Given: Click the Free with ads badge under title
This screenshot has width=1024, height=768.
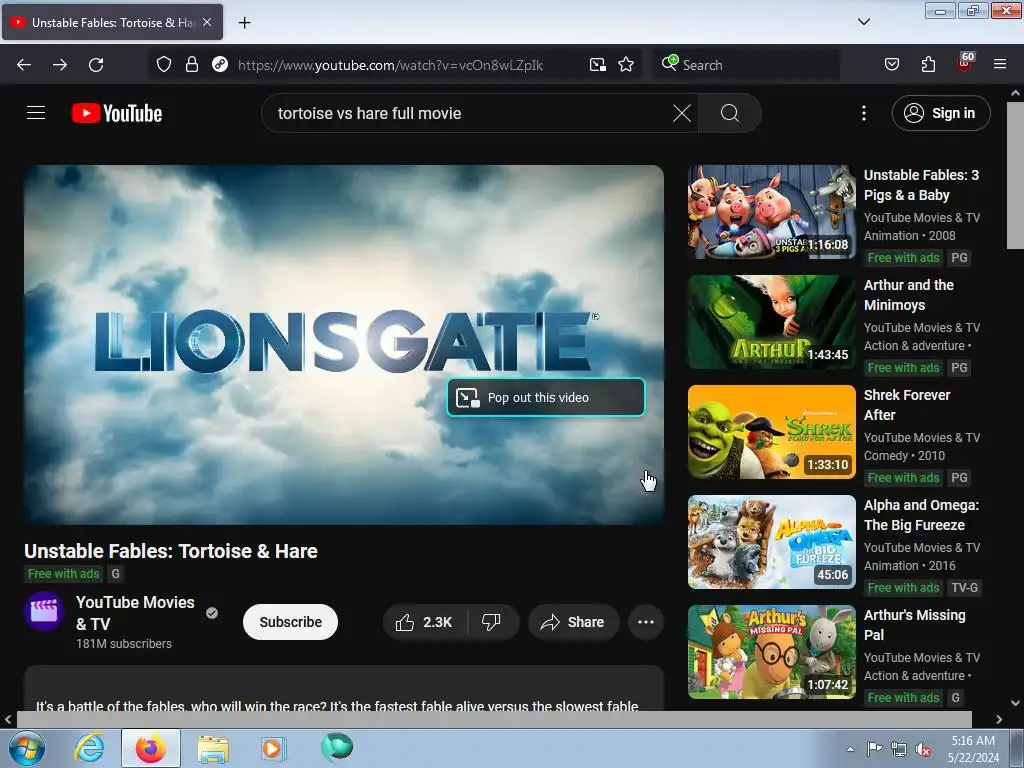Looking at the screenshot, I should [63, 574].
